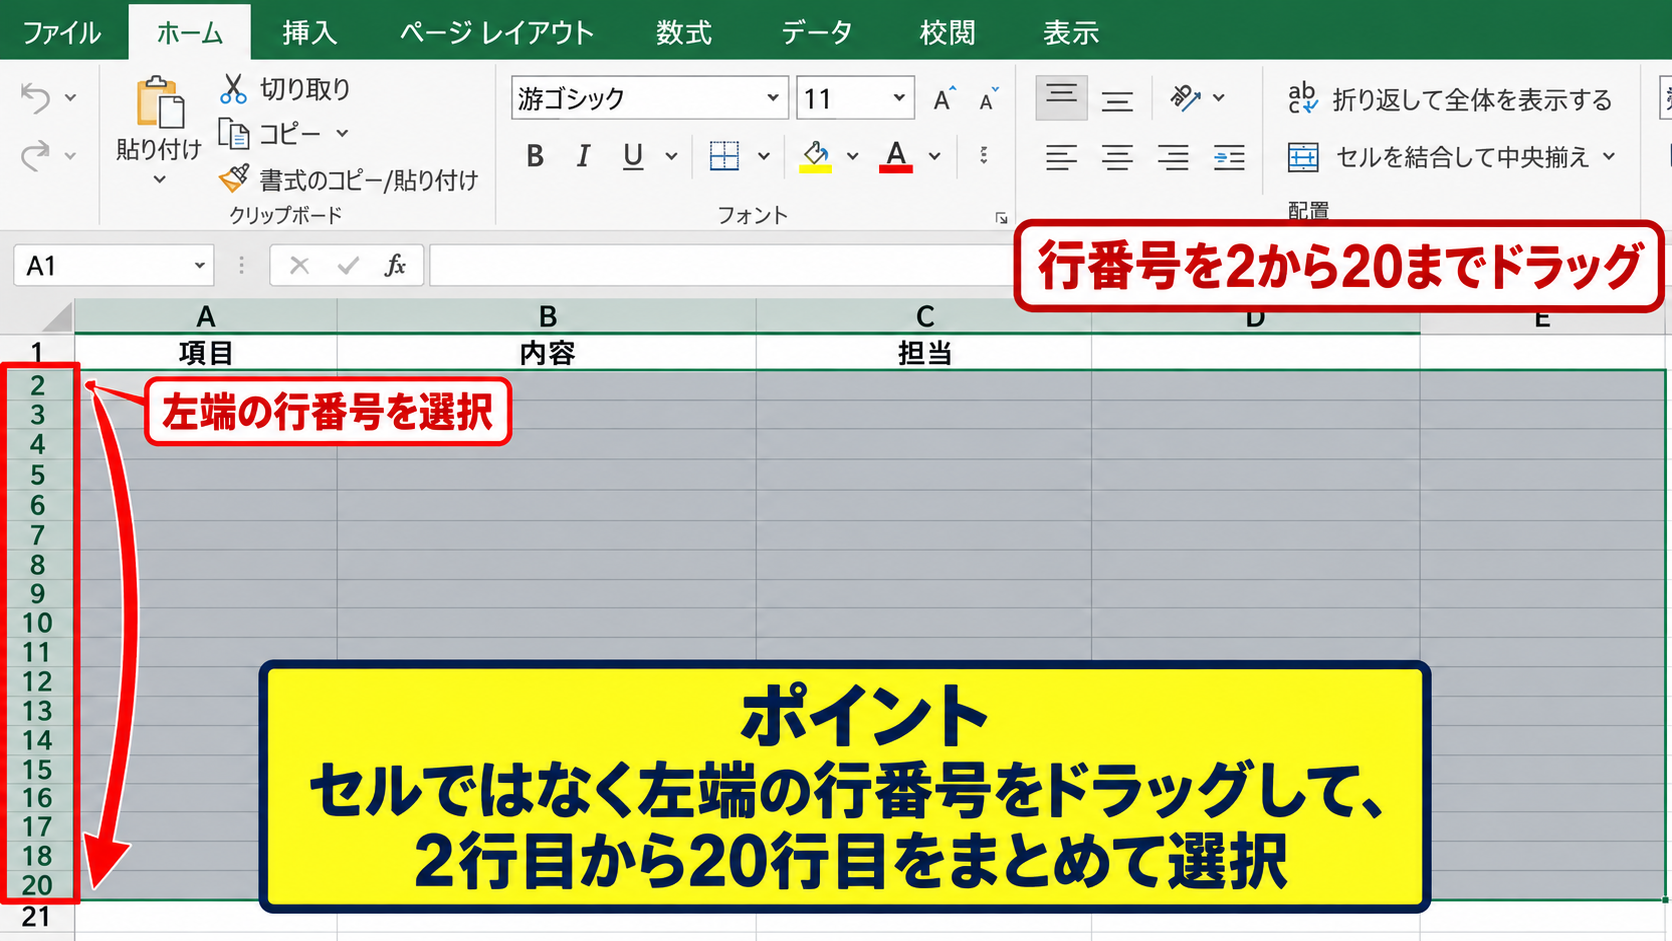
Task: Click the Cut scissors icon
Action: (233, 89)
